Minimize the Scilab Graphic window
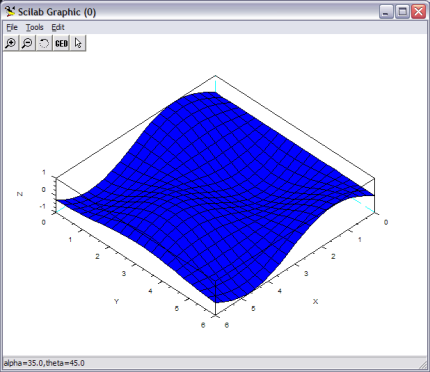 (386, 12)
